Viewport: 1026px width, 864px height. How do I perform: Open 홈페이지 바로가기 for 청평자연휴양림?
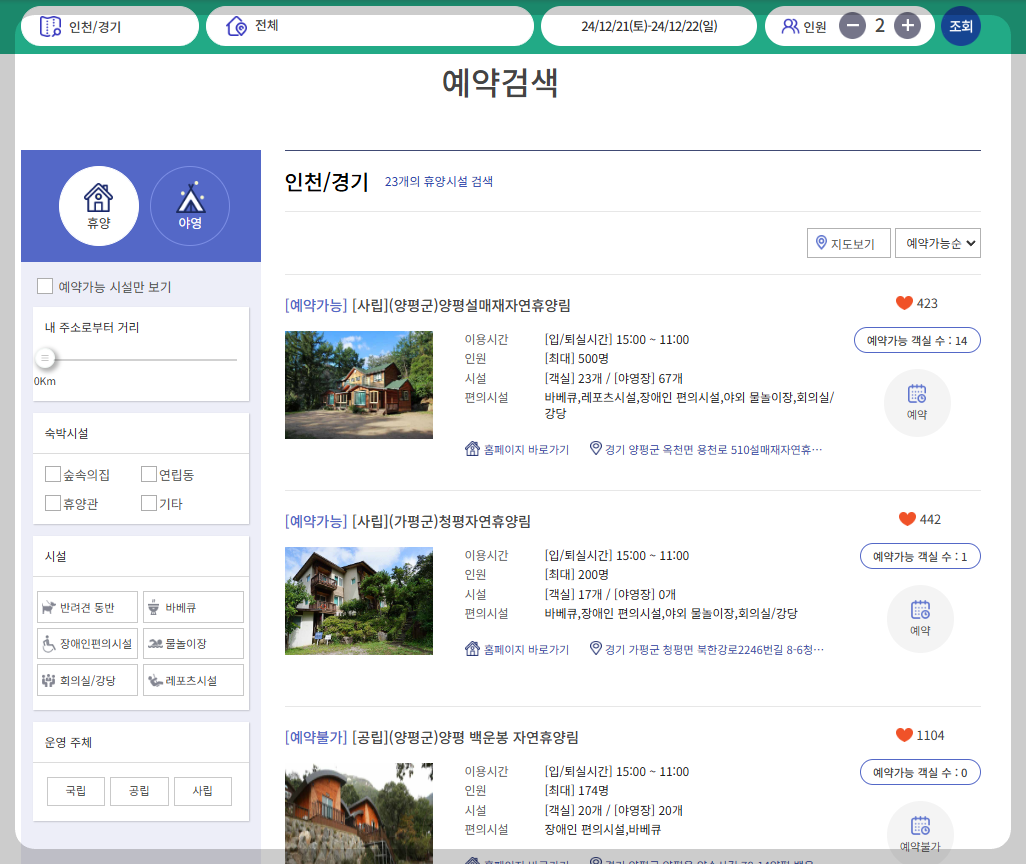coord(517,649)
